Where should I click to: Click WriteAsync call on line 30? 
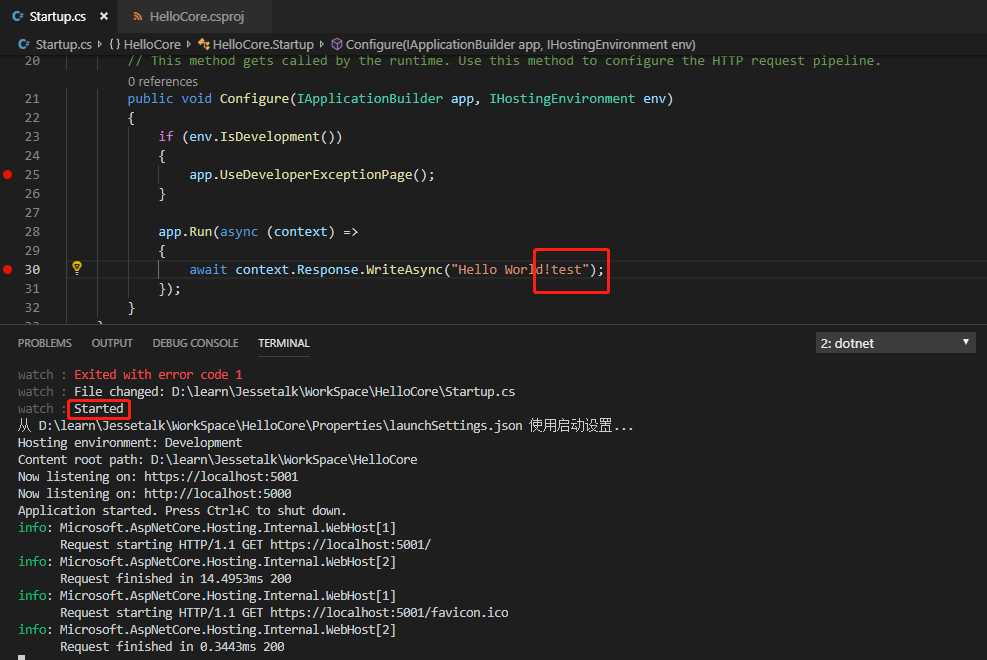pos(404,270)
